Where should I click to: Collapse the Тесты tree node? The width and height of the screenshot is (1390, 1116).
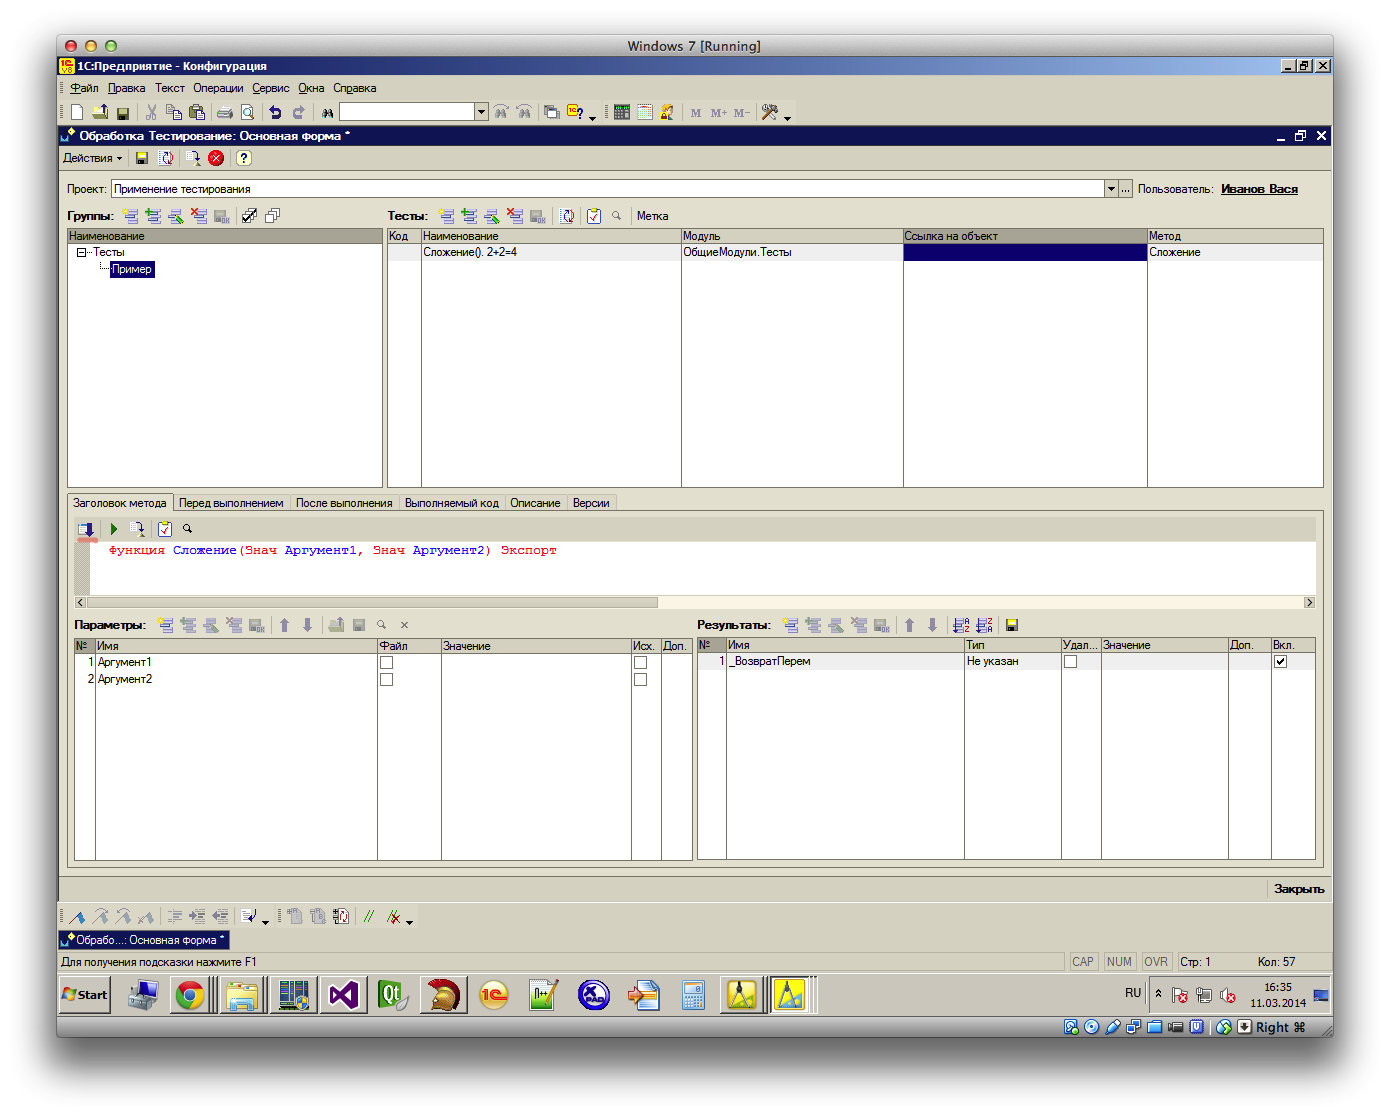tap(81, 253)
